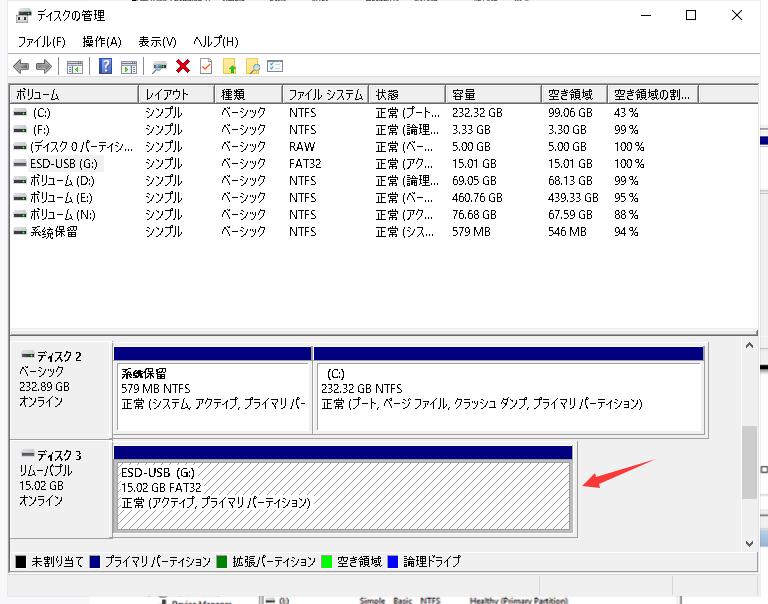The height and width of the screenshot is (604, 768).
Task: Click the black 未割り当て legend swatch
Action: 21,561
